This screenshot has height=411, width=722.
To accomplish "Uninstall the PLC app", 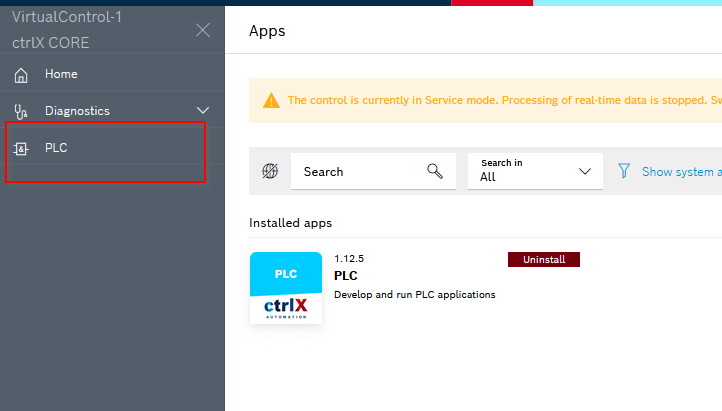I will 544,260.
